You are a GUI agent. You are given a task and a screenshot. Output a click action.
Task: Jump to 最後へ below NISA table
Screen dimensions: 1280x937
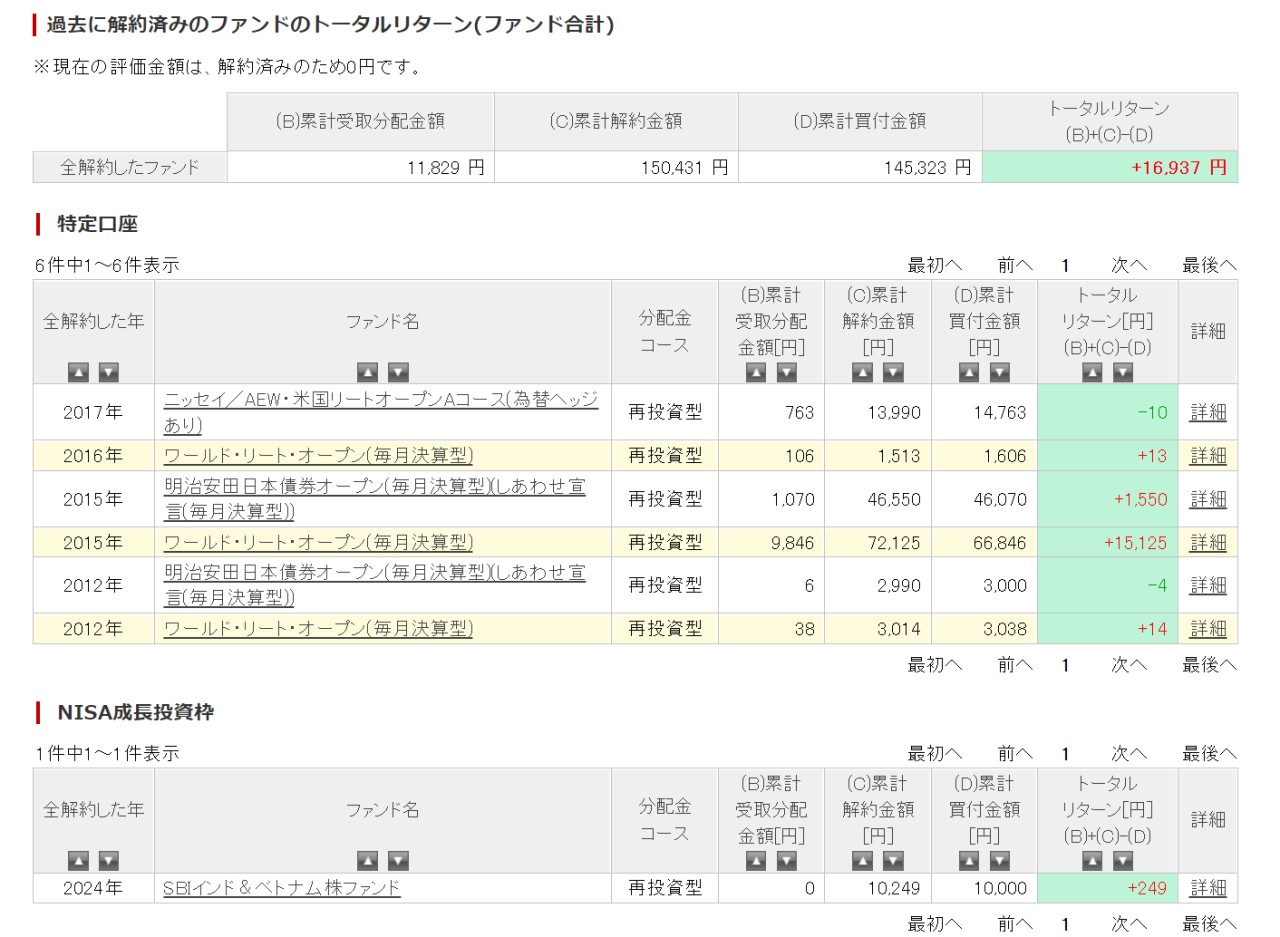click(x=1209, y=923)
